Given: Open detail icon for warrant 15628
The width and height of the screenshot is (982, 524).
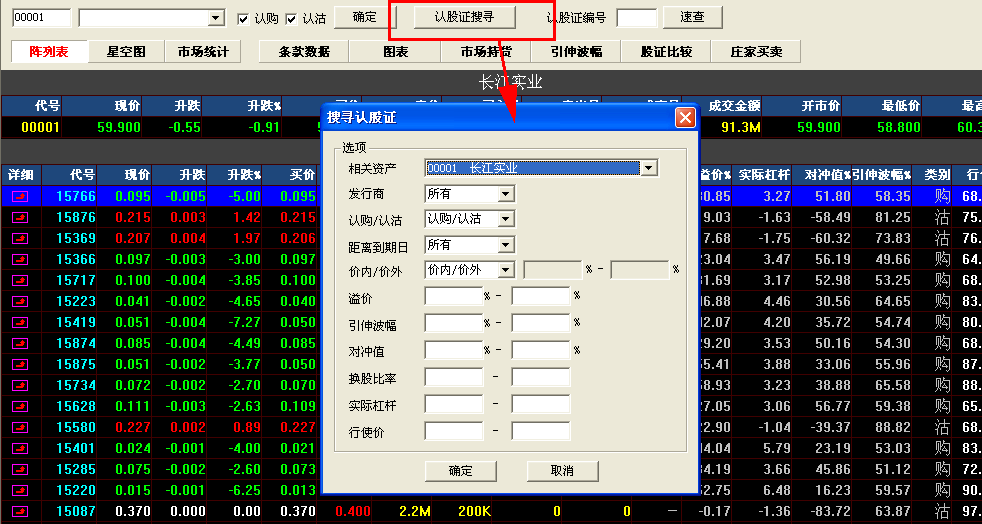Looking at the screenshot, I should pos(20,407).
